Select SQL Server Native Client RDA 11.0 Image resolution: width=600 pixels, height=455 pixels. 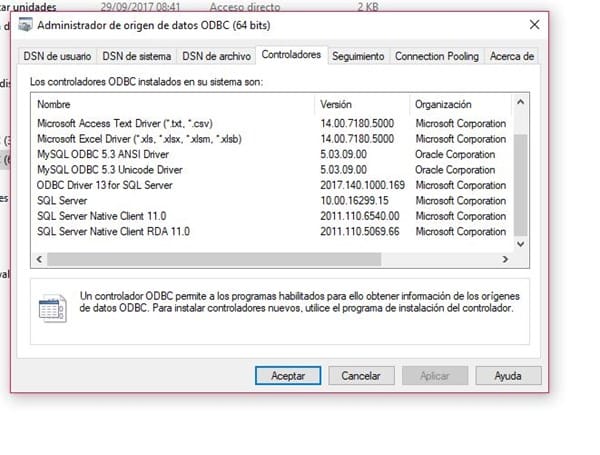point(272,232)
